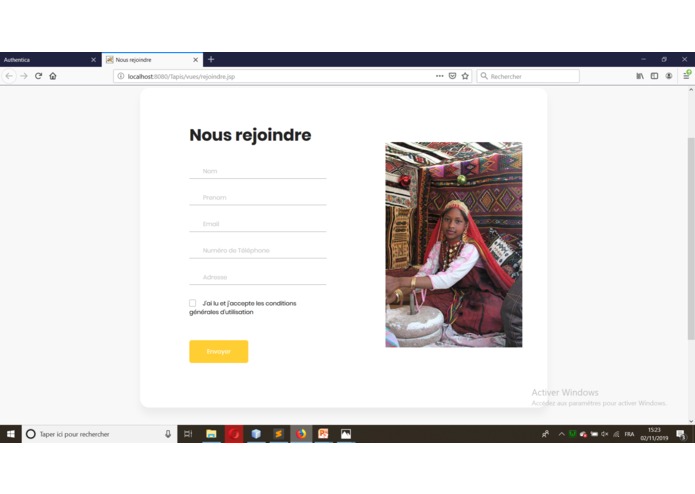Viewport: 695px width, 494px height.
Task: Select the Nous rejoindre tab
Action: (152, 60)
